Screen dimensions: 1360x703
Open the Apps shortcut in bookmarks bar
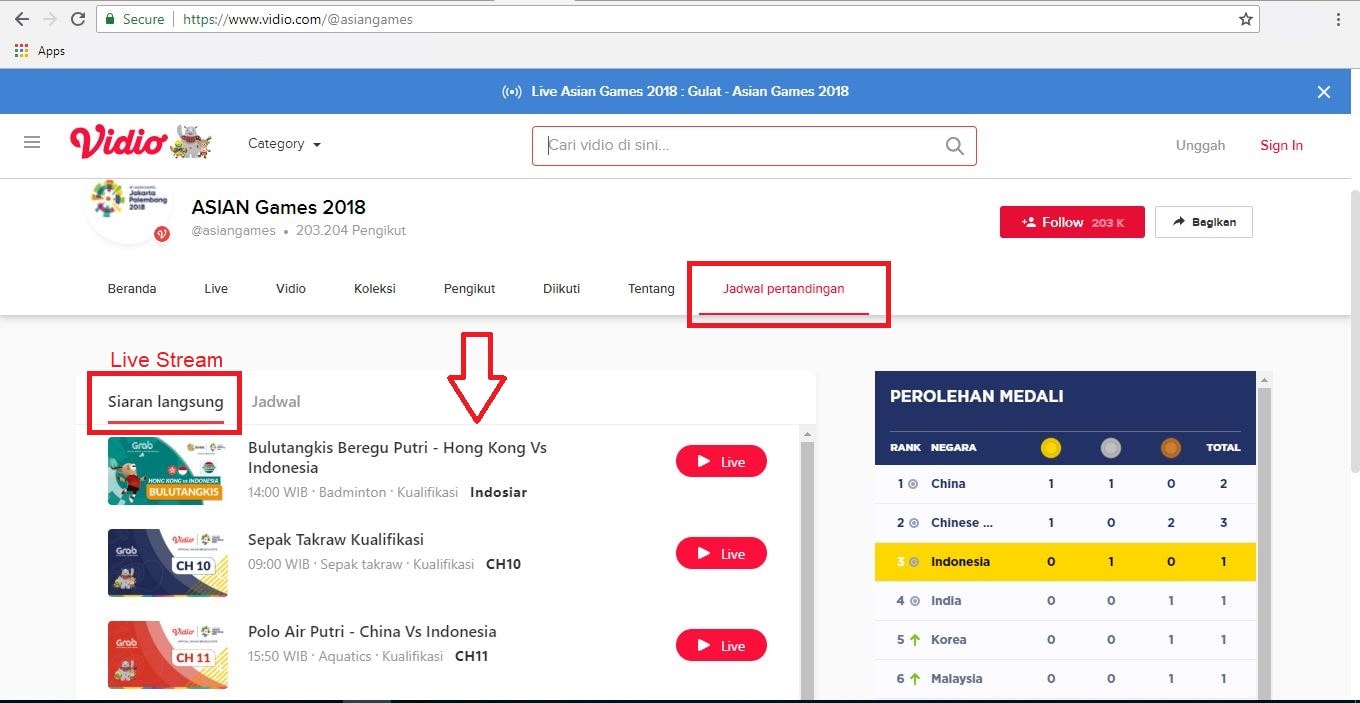click(x=40, y=51)
